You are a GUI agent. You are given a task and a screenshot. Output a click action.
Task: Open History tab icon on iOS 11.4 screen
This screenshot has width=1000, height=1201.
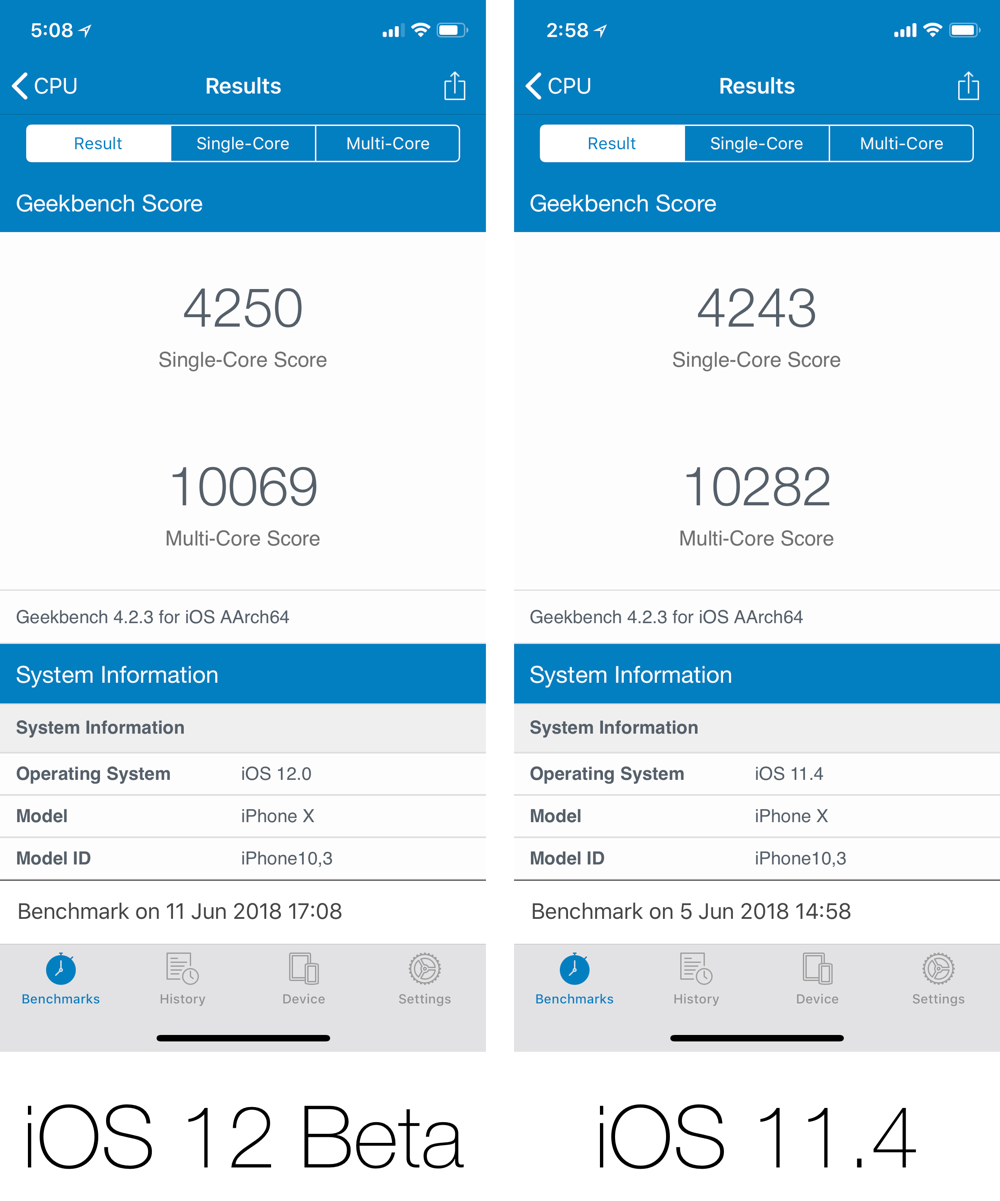(696, 969)
